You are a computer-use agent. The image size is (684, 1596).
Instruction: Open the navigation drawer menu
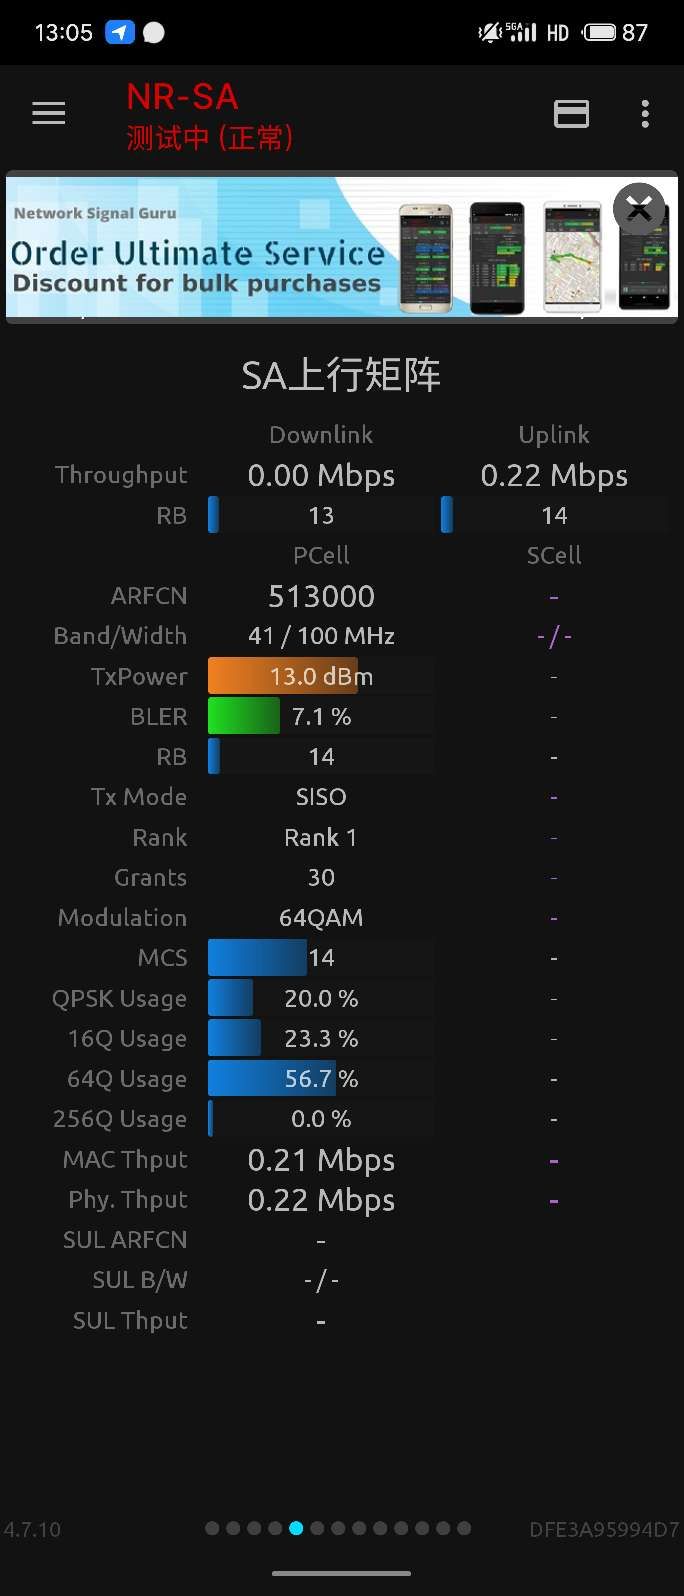click(48, 113)
